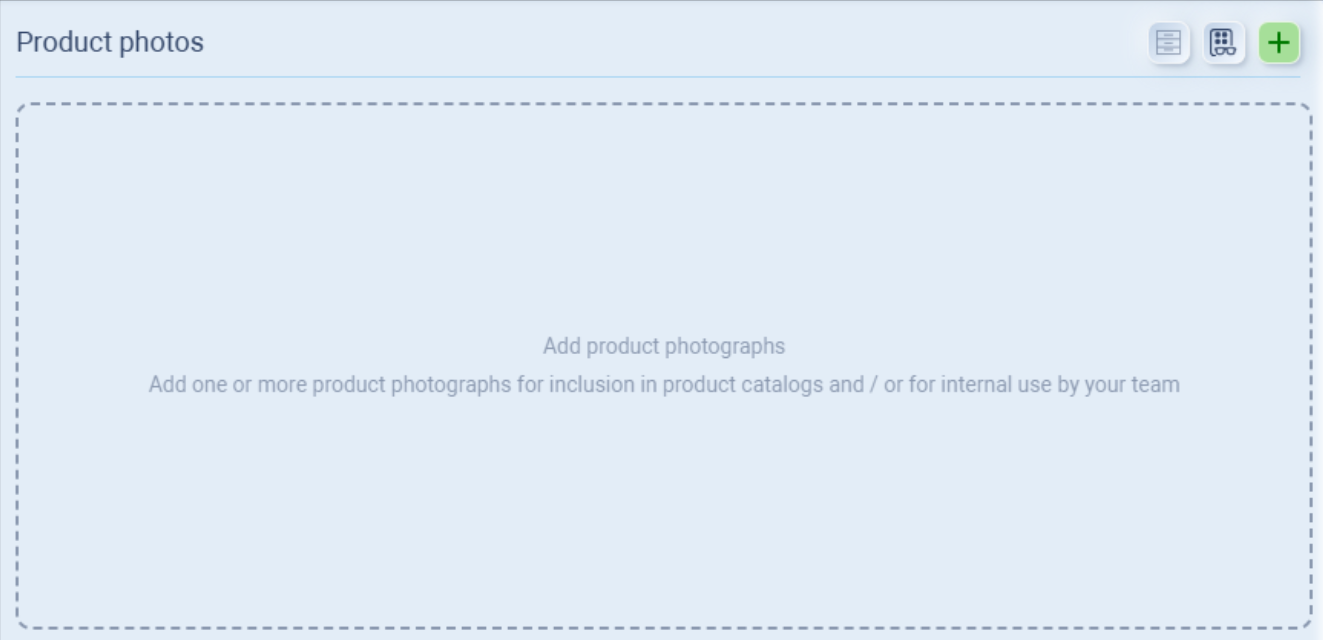This screenshot has width=1323, height=640.
Task: Hit the green plus icon beside Product photos
Action: pyautogui.click(x=1279, y=43)
